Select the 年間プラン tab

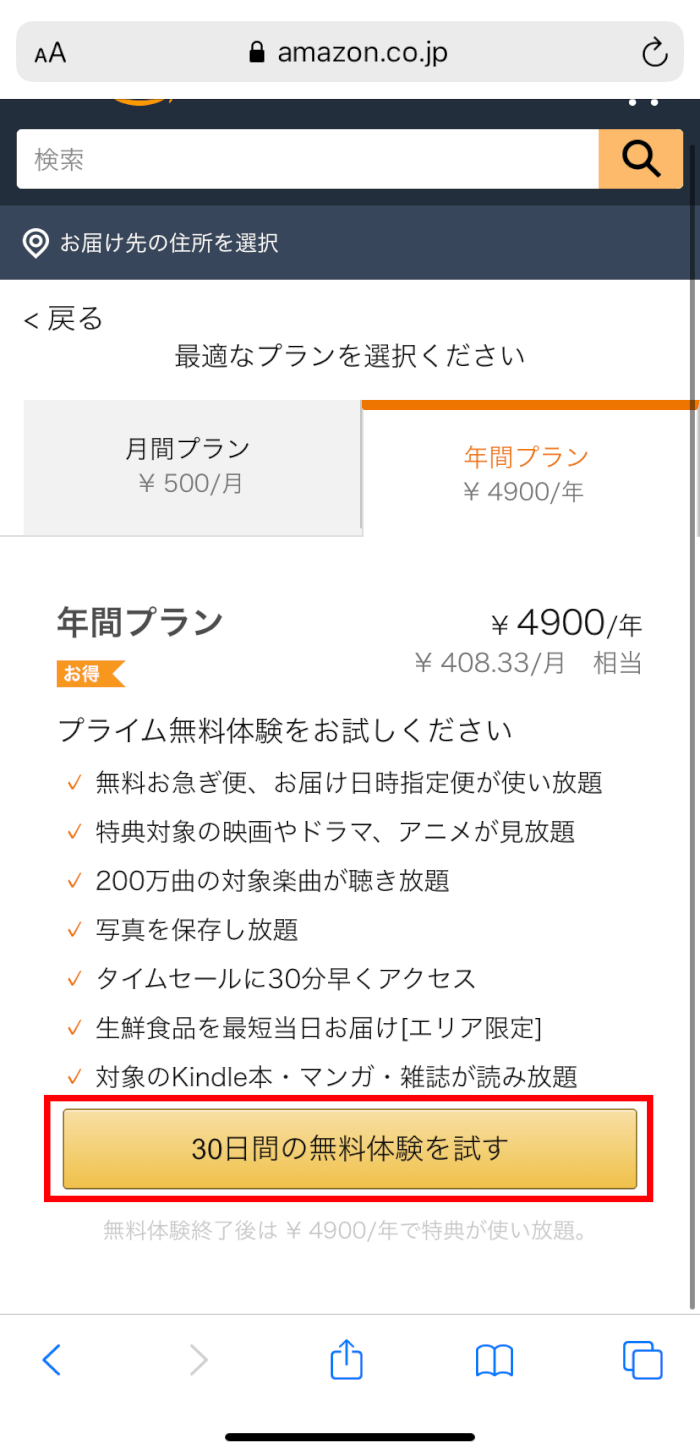pos(526,473)
